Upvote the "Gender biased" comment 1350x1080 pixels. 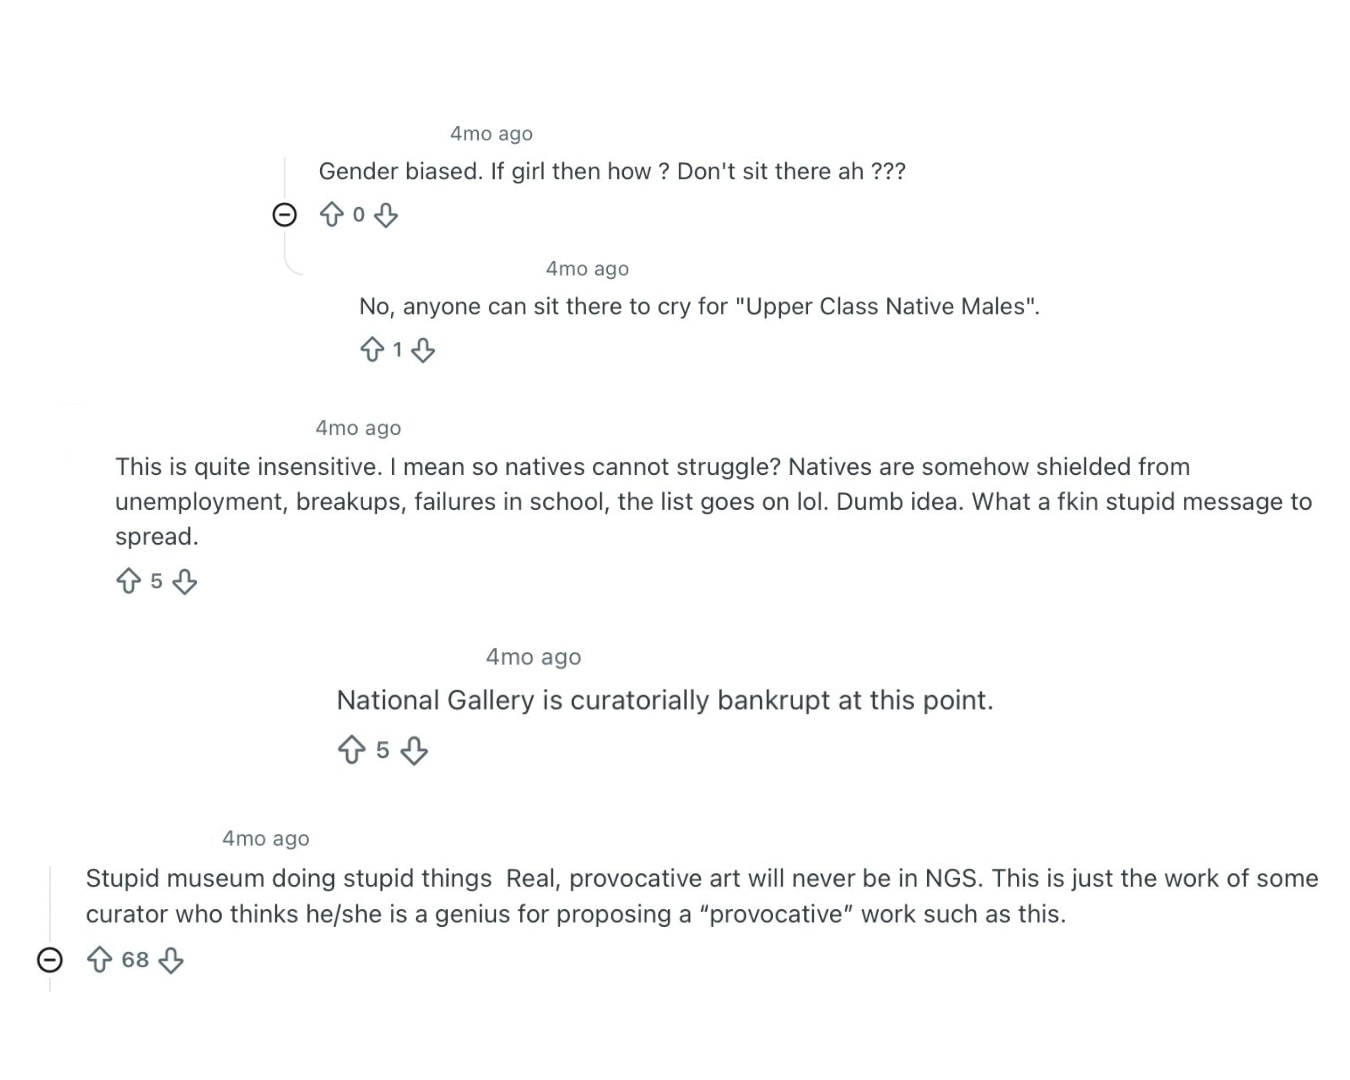click(331, 214)
